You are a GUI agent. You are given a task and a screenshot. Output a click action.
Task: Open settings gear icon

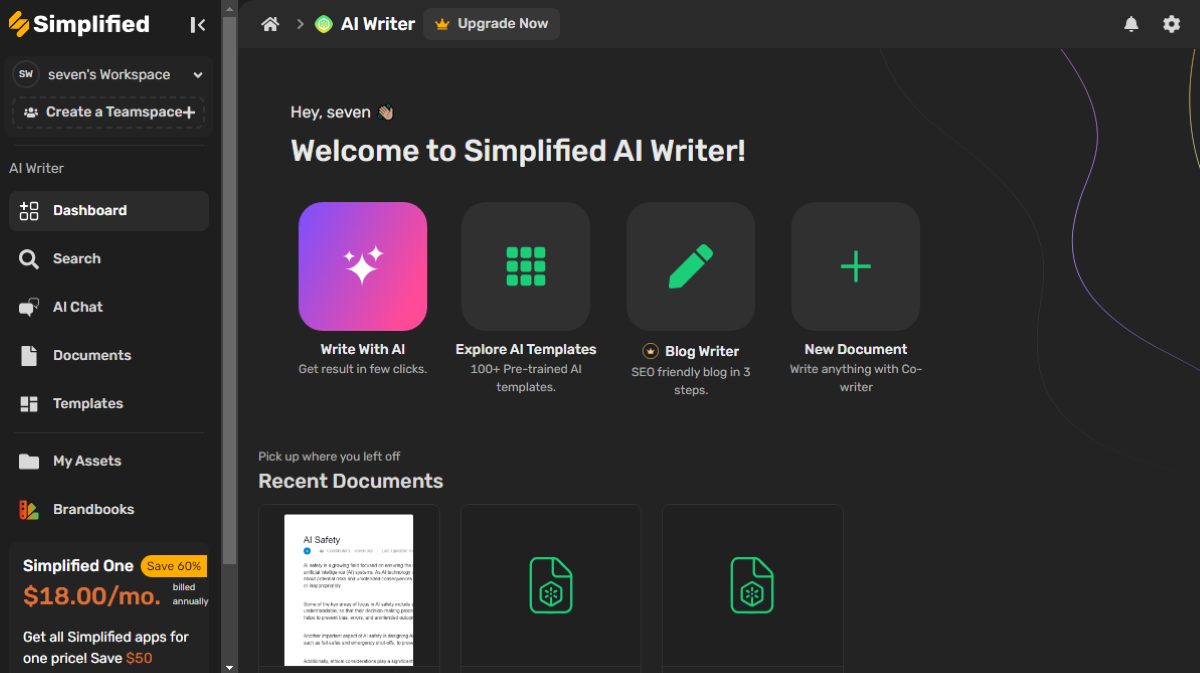click(1171, 24)
